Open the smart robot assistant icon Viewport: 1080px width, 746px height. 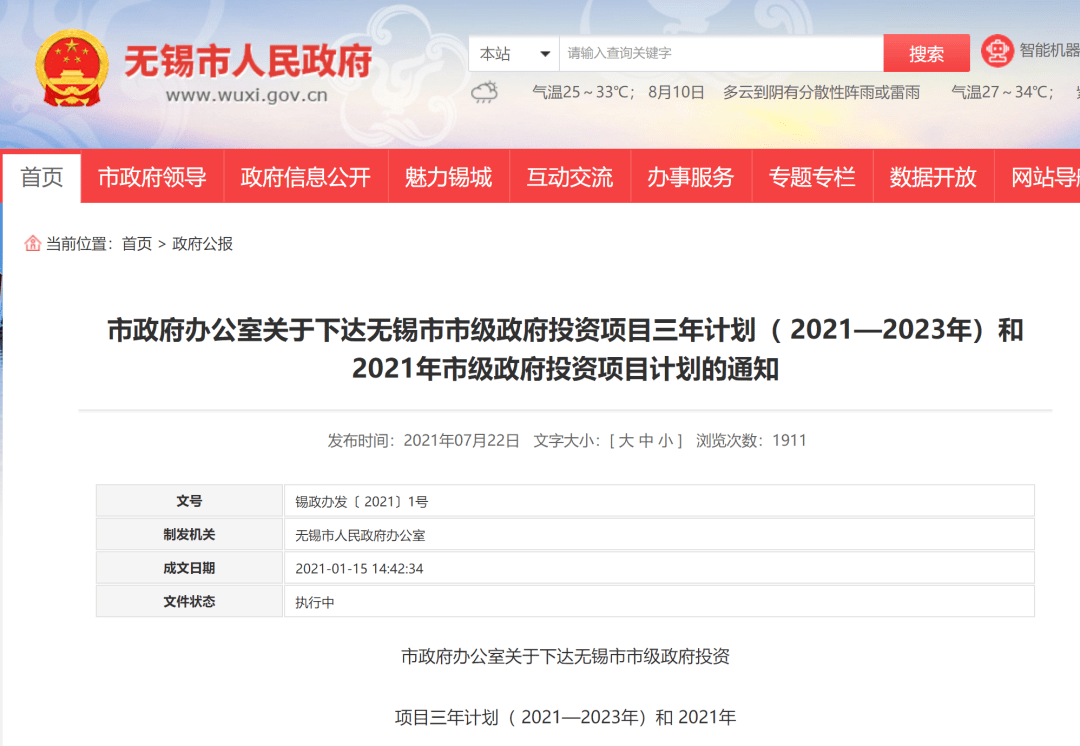(x=997, y=50)
